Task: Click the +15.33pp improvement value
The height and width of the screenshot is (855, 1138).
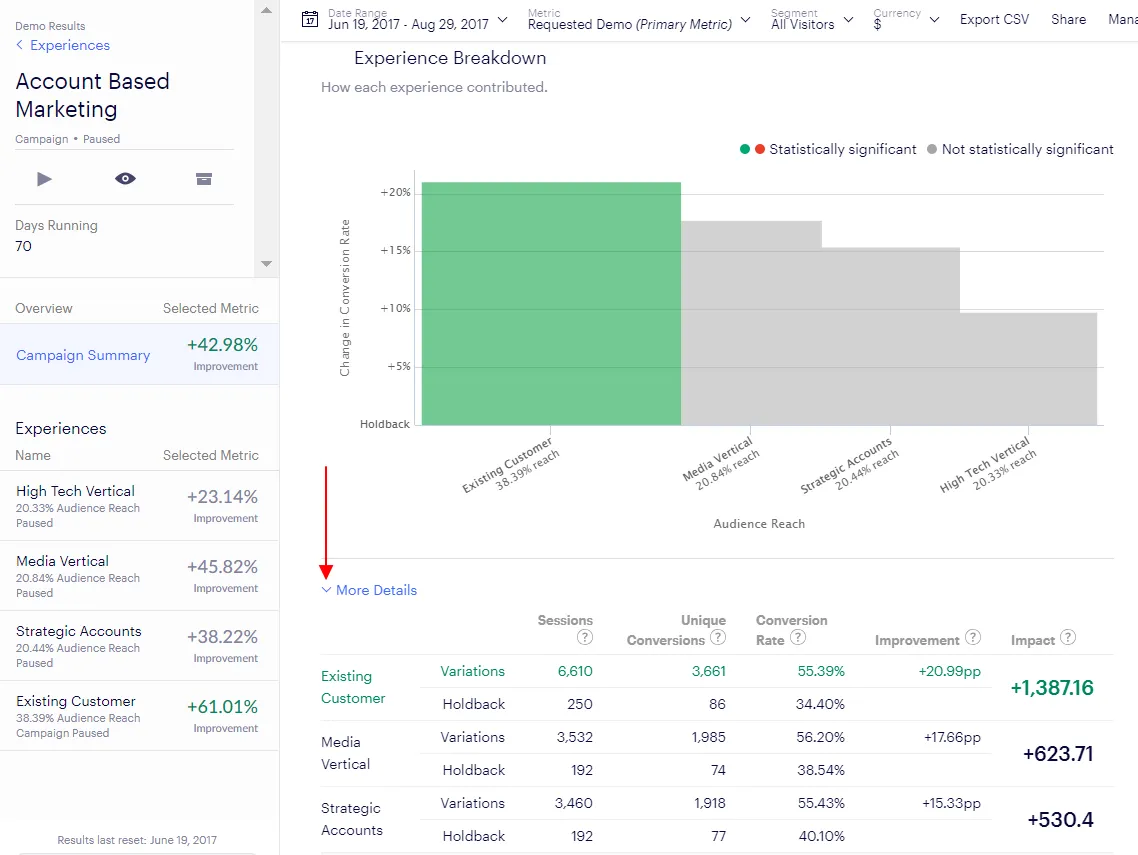Action: (951, 803)
